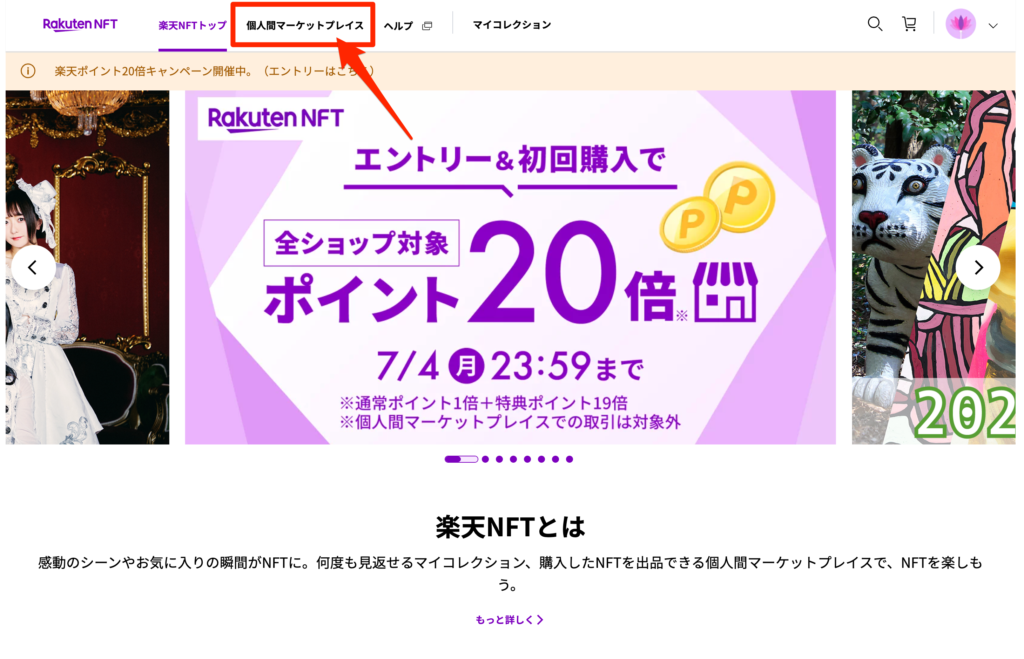Click もっと詳しく link
Screen dimensions: 1024x659
pyautogui.click(x=509, y=620)
